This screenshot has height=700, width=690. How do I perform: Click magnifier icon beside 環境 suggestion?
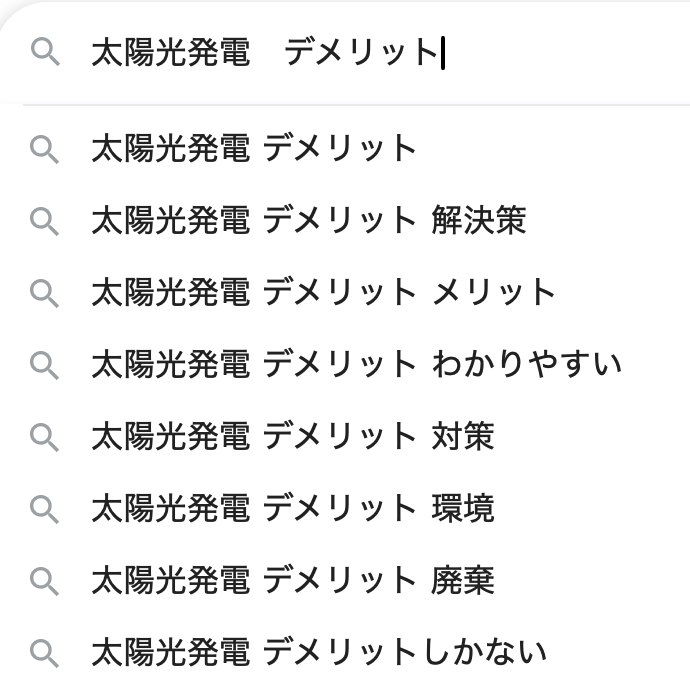[45, 509]
